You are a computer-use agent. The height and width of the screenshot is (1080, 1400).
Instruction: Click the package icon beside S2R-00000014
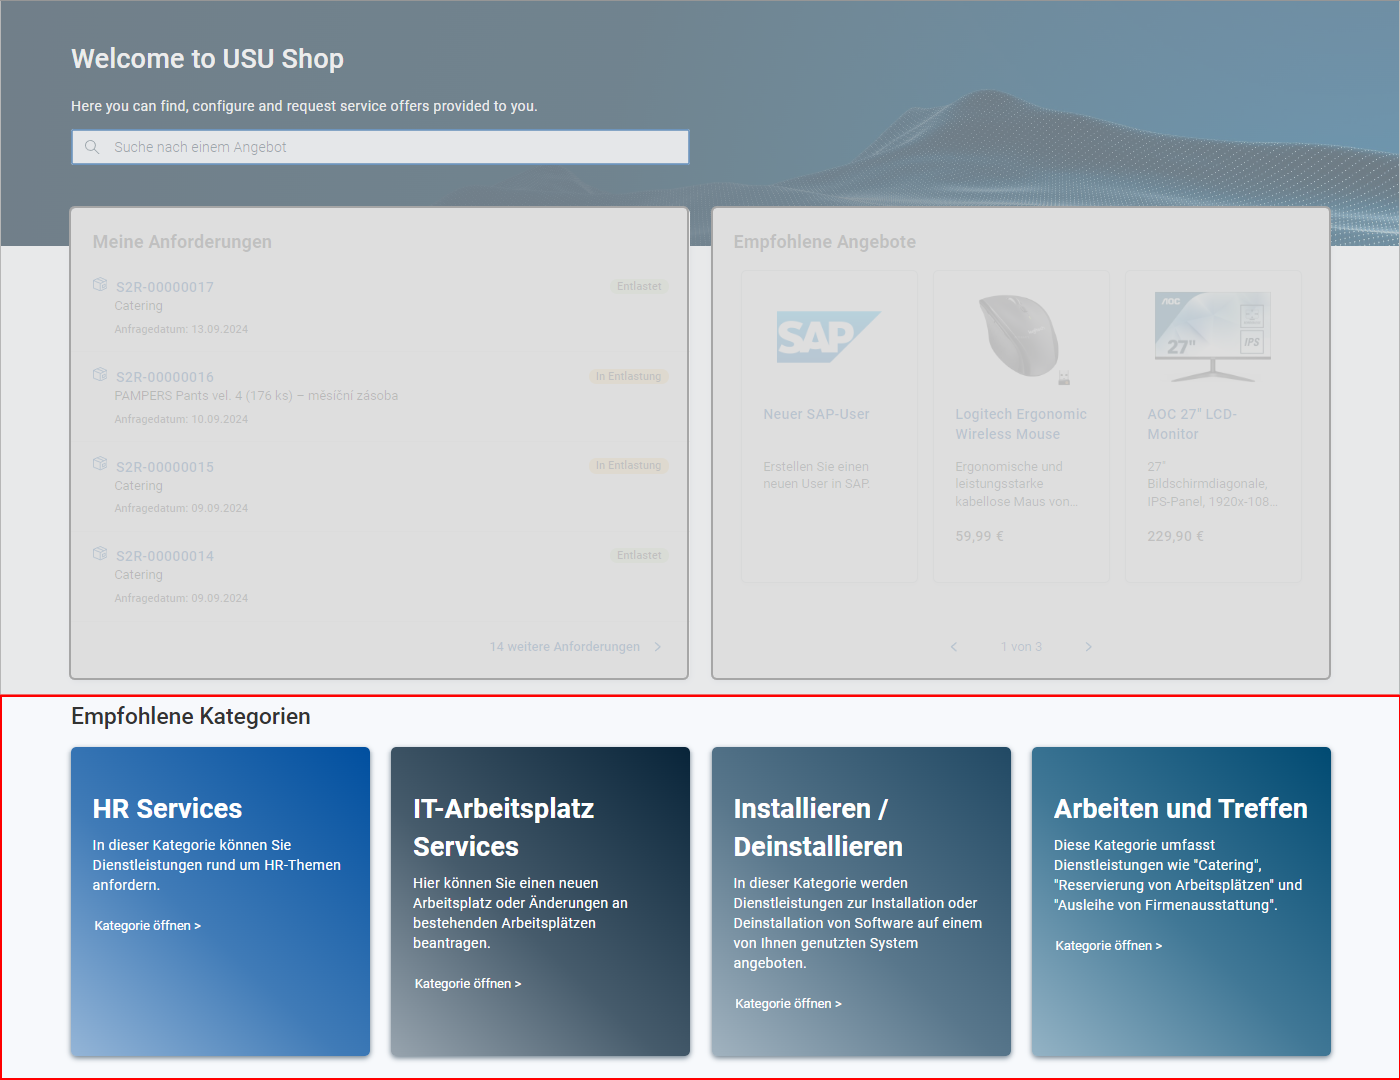[100, 554]
